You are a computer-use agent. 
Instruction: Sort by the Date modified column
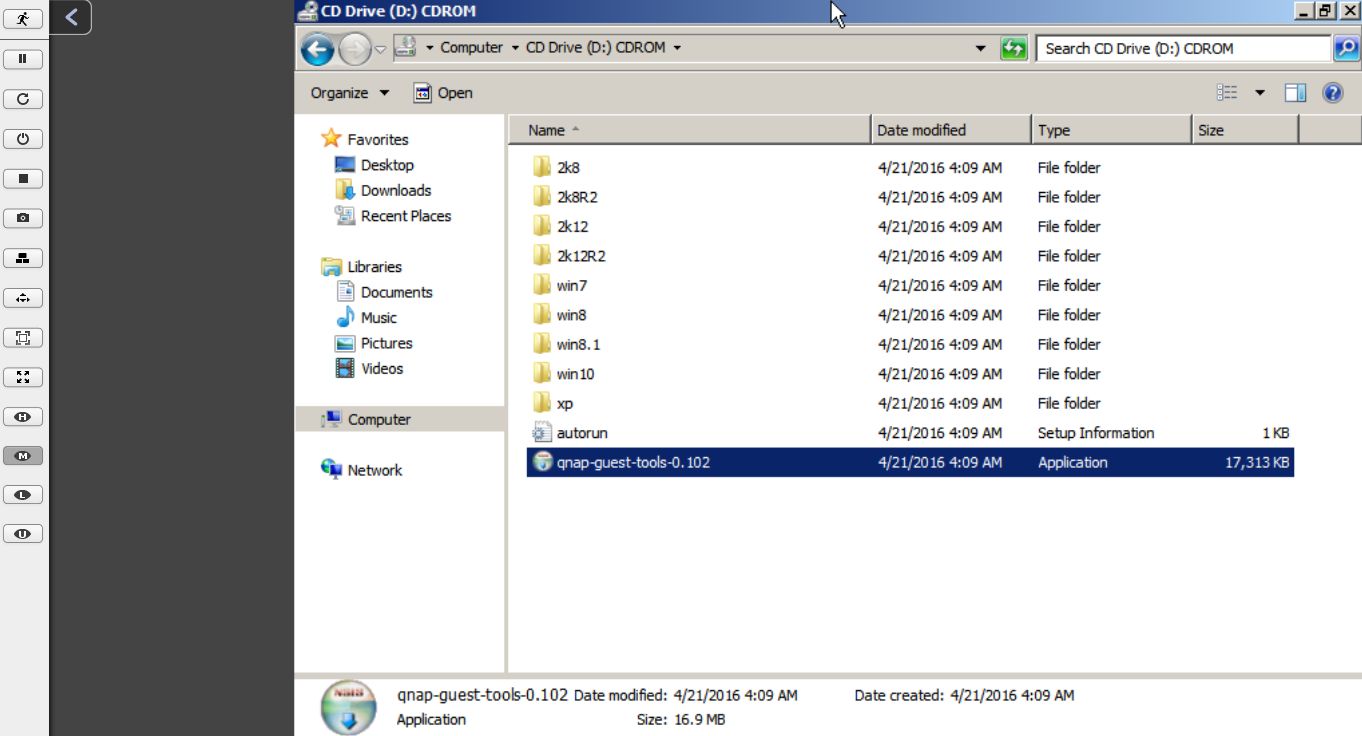pos(951,130)
